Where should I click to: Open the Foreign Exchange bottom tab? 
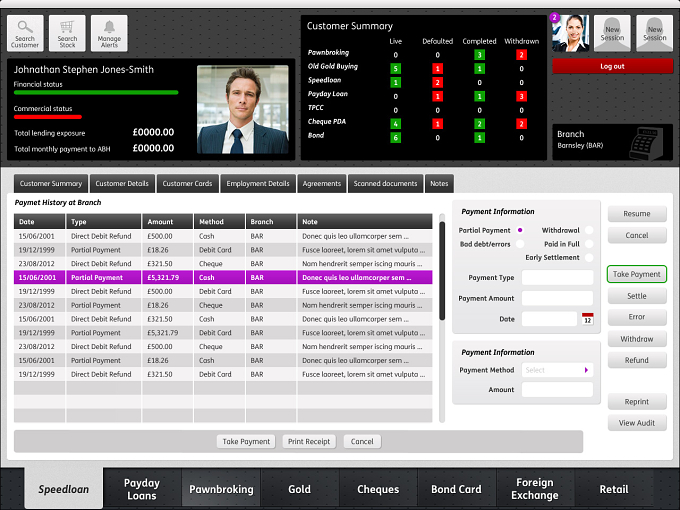coord(535,489)
